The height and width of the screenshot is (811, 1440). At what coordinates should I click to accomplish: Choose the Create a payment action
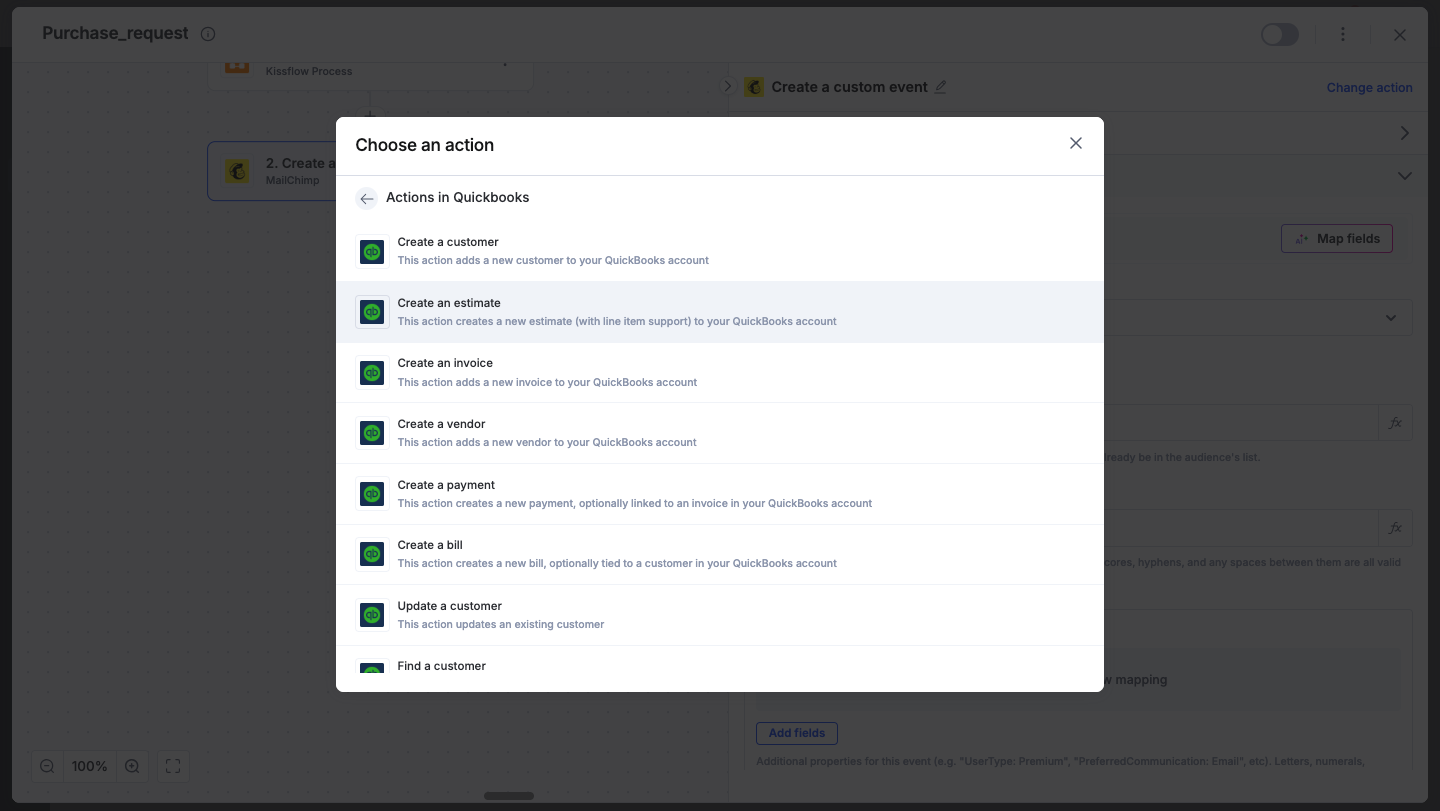720,494
